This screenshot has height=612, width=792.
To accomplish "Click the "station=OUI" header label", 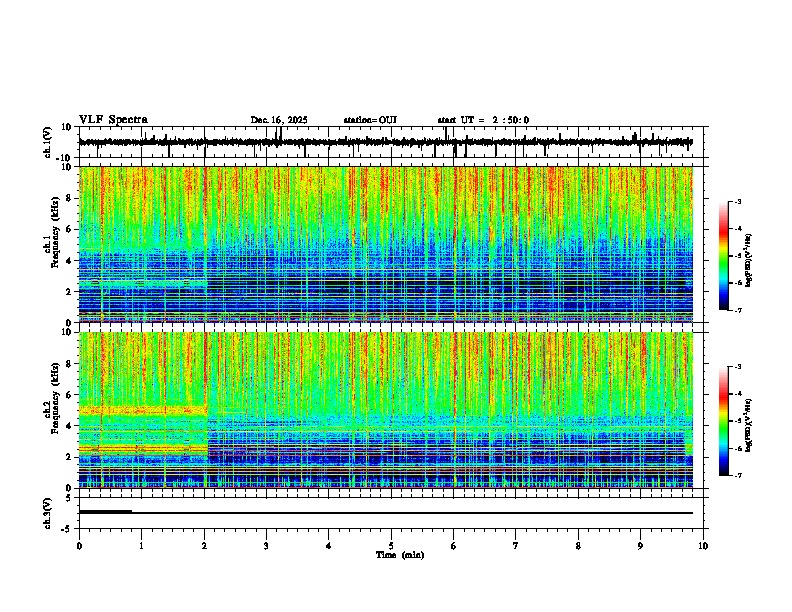I will tap(370, 120).
